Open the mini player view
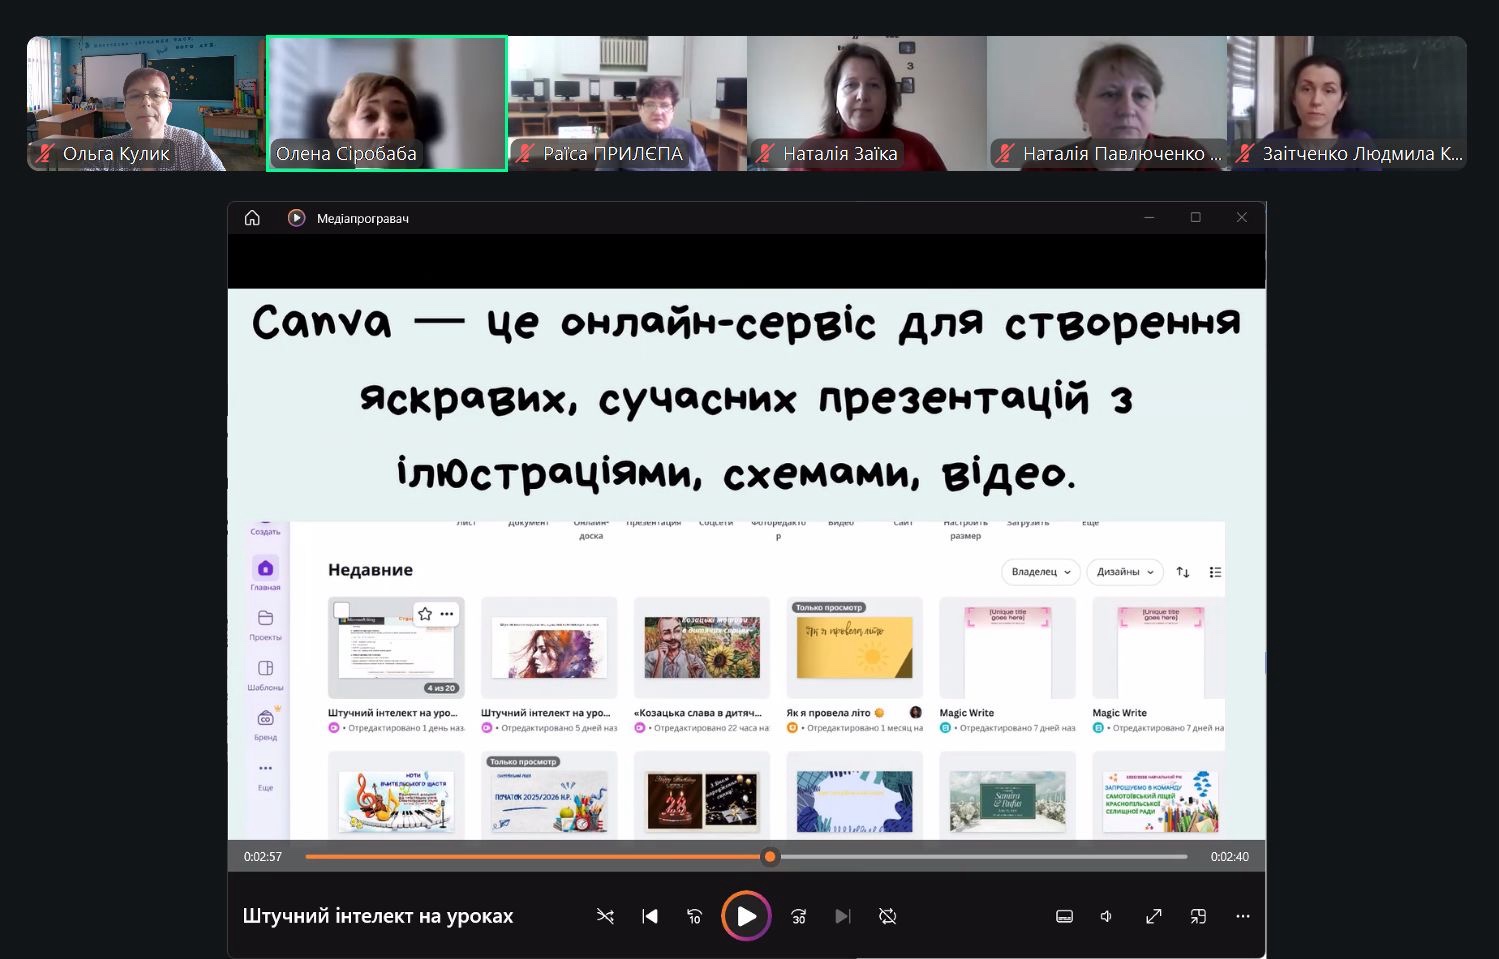 pyautogui.click(x=1198, y=916)
